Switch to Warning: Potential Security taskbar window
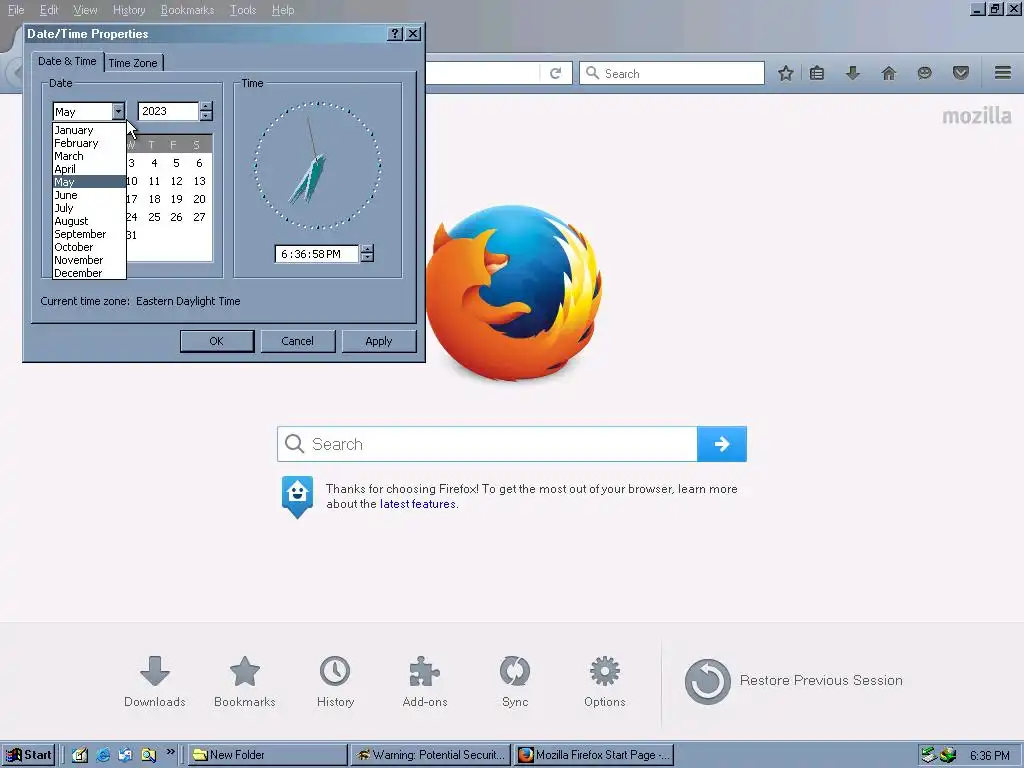The image size is (1024, 768). 431,755
